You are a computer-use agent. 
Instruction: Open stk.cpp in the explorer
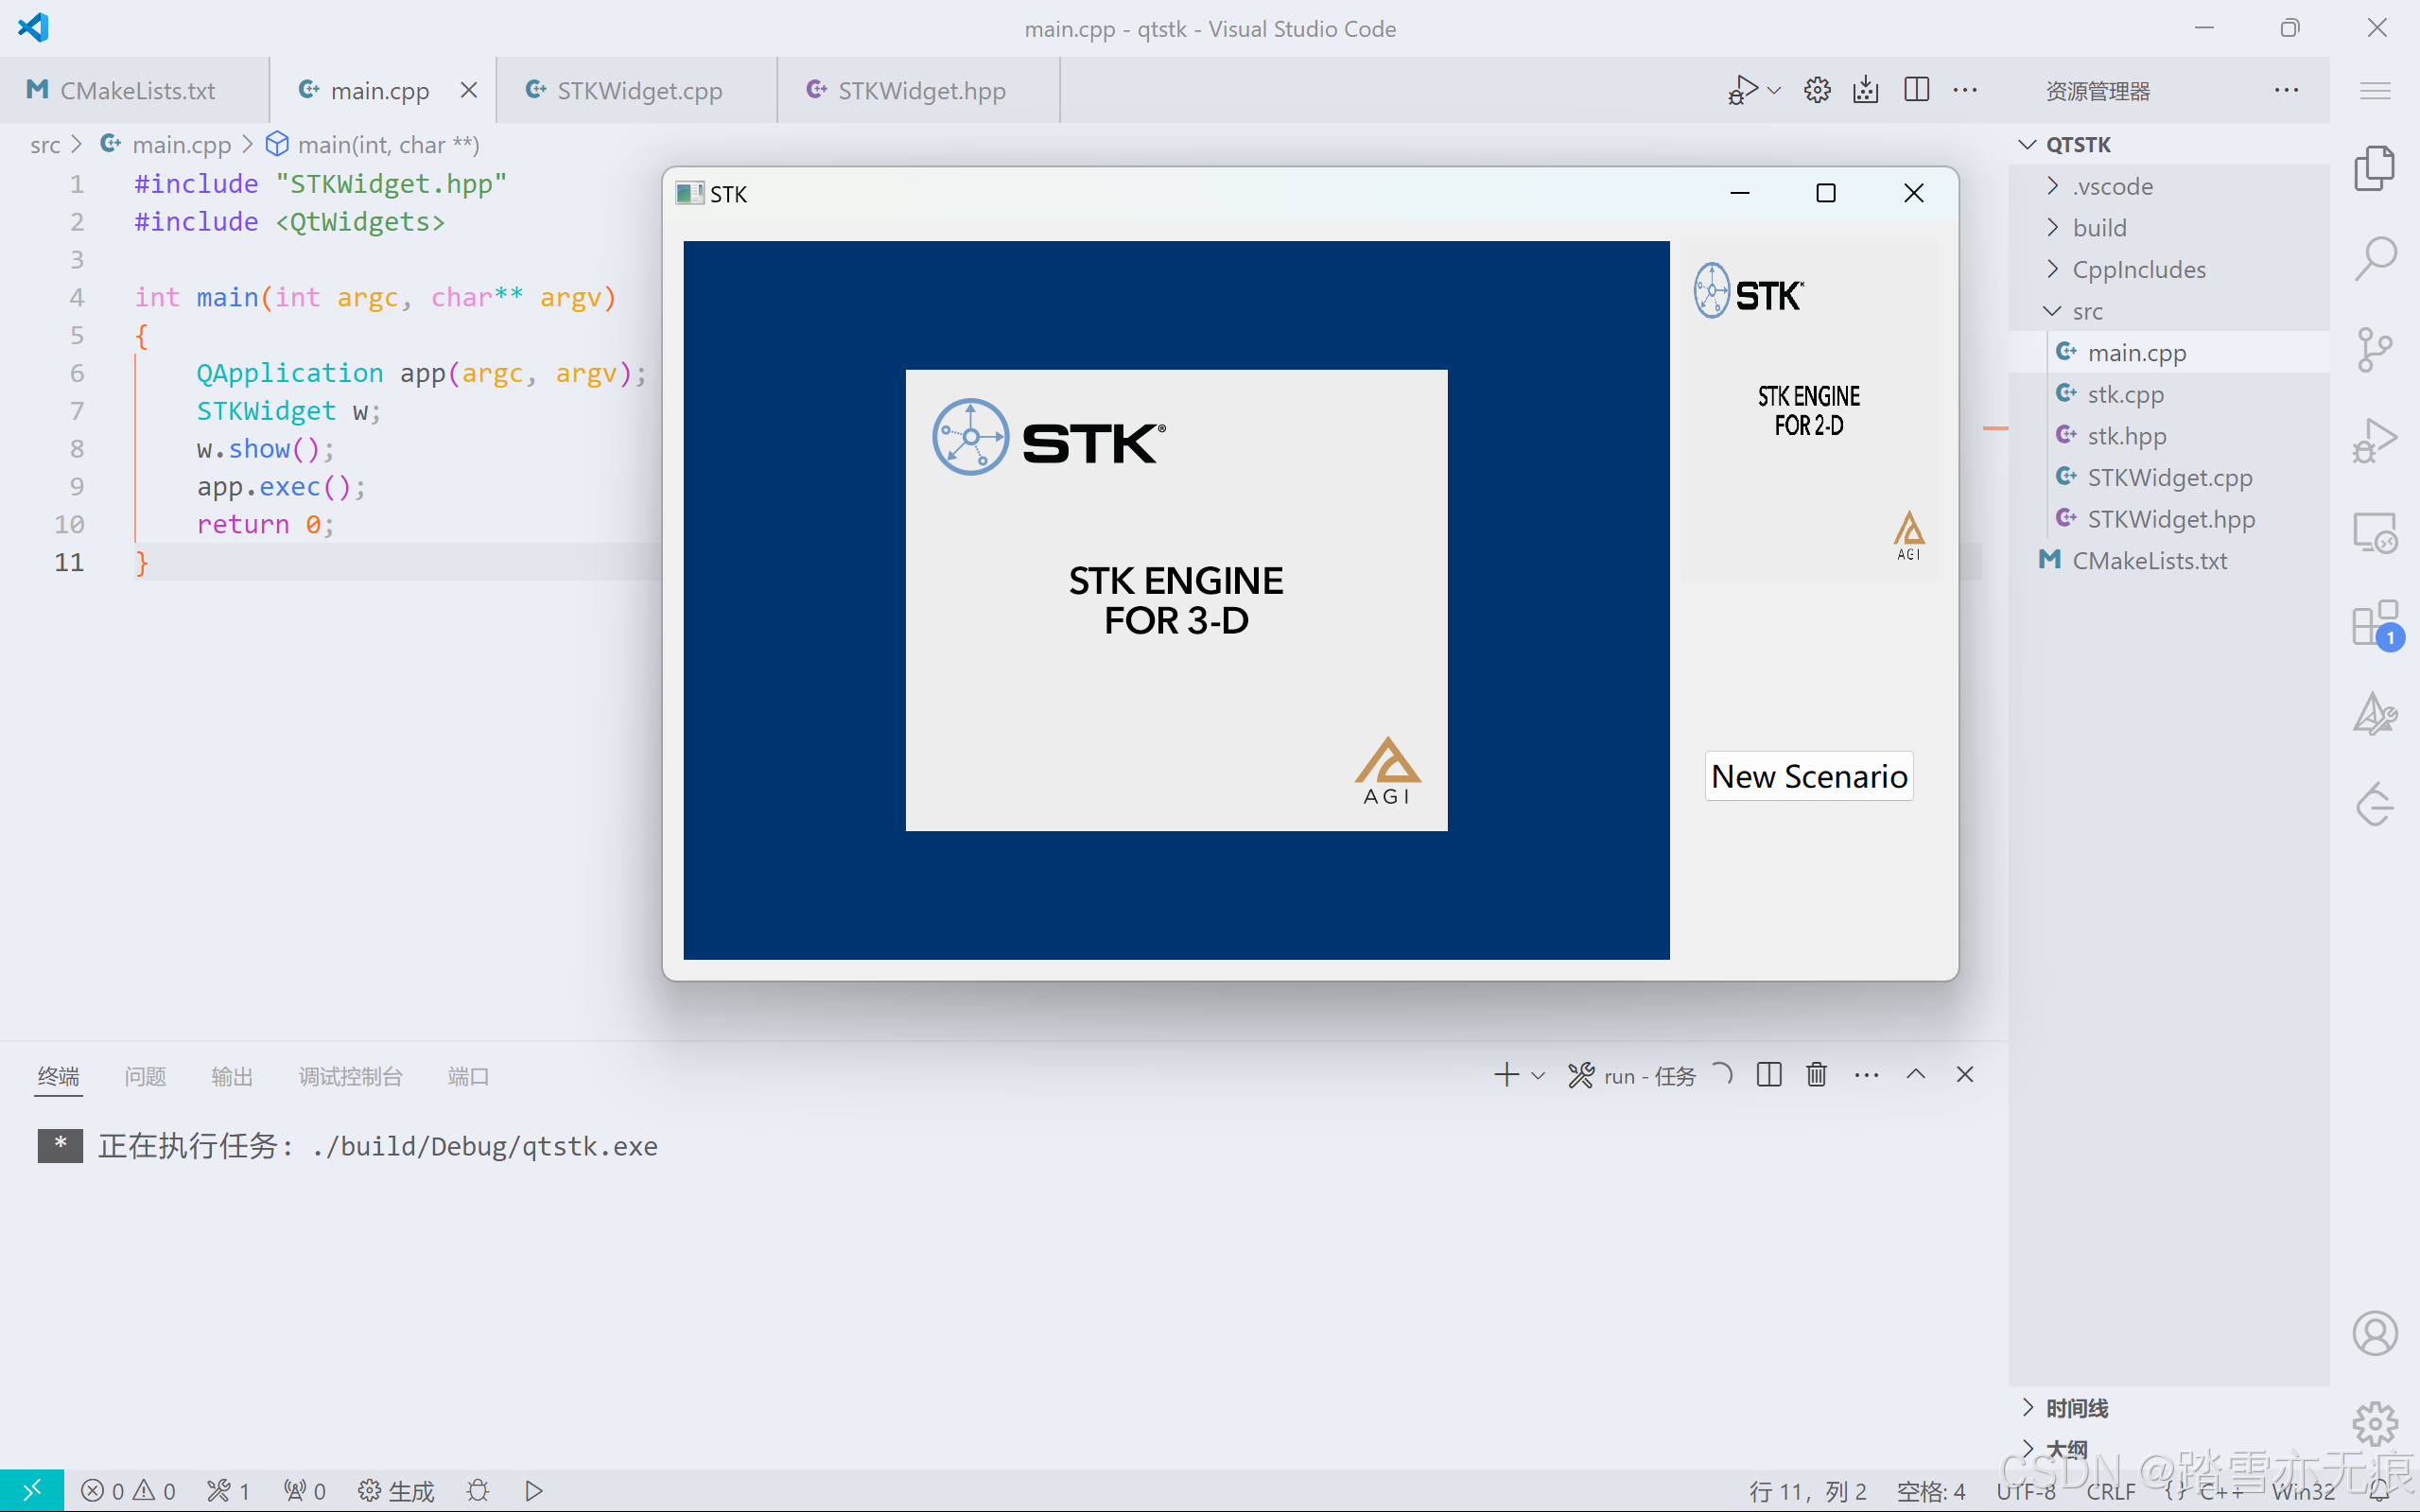pyautogui.click(x=2168, y=394)
